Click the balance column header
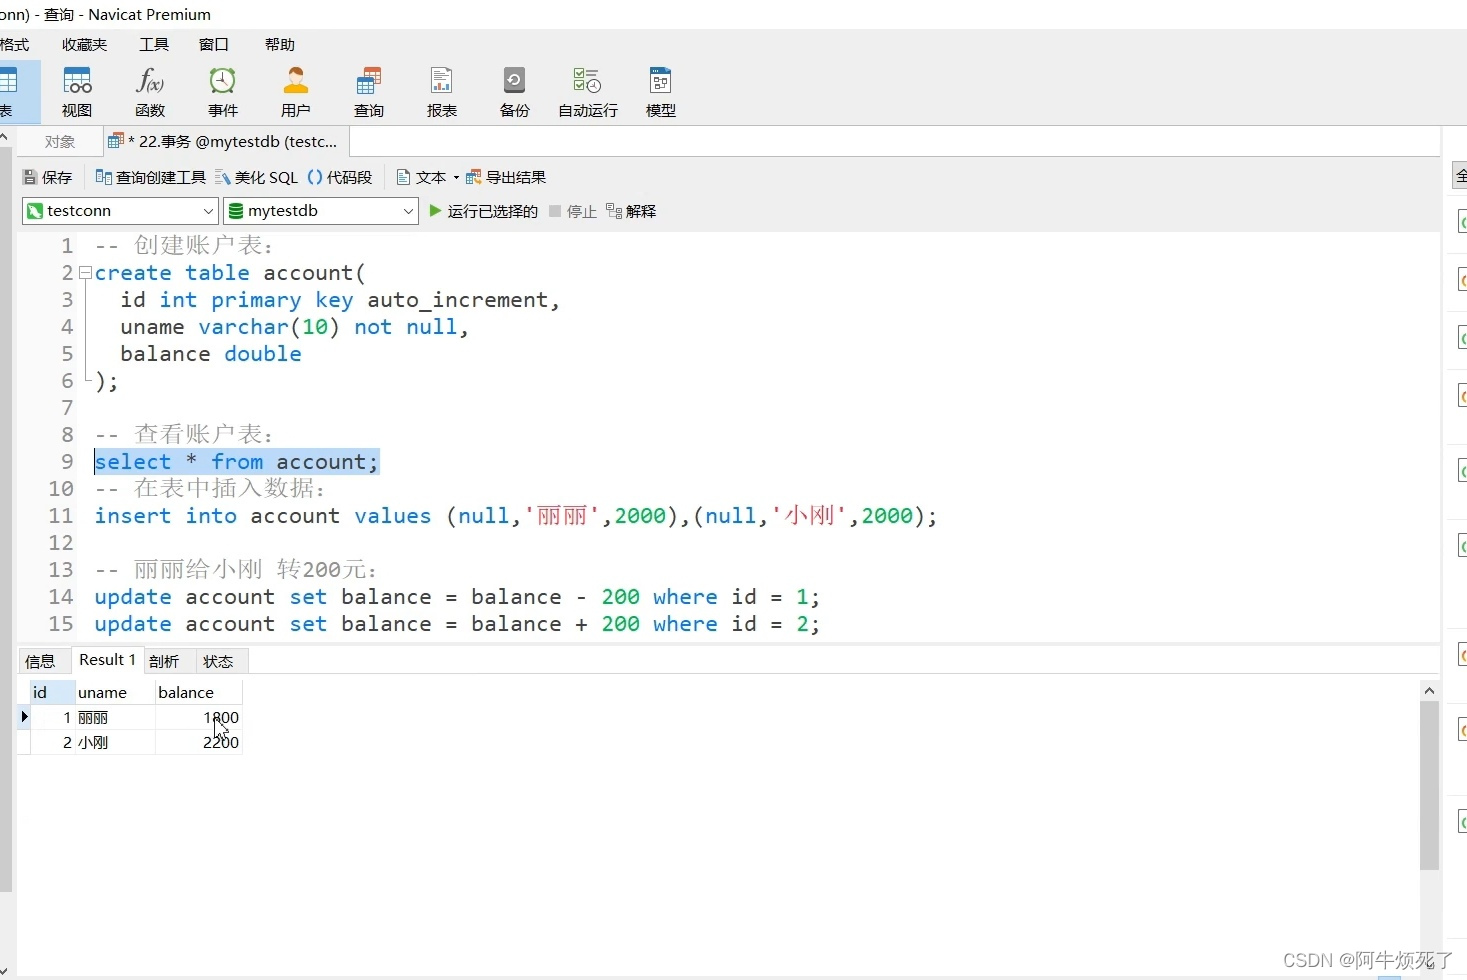Screen dimensions: 1467x980 [198, 692]
